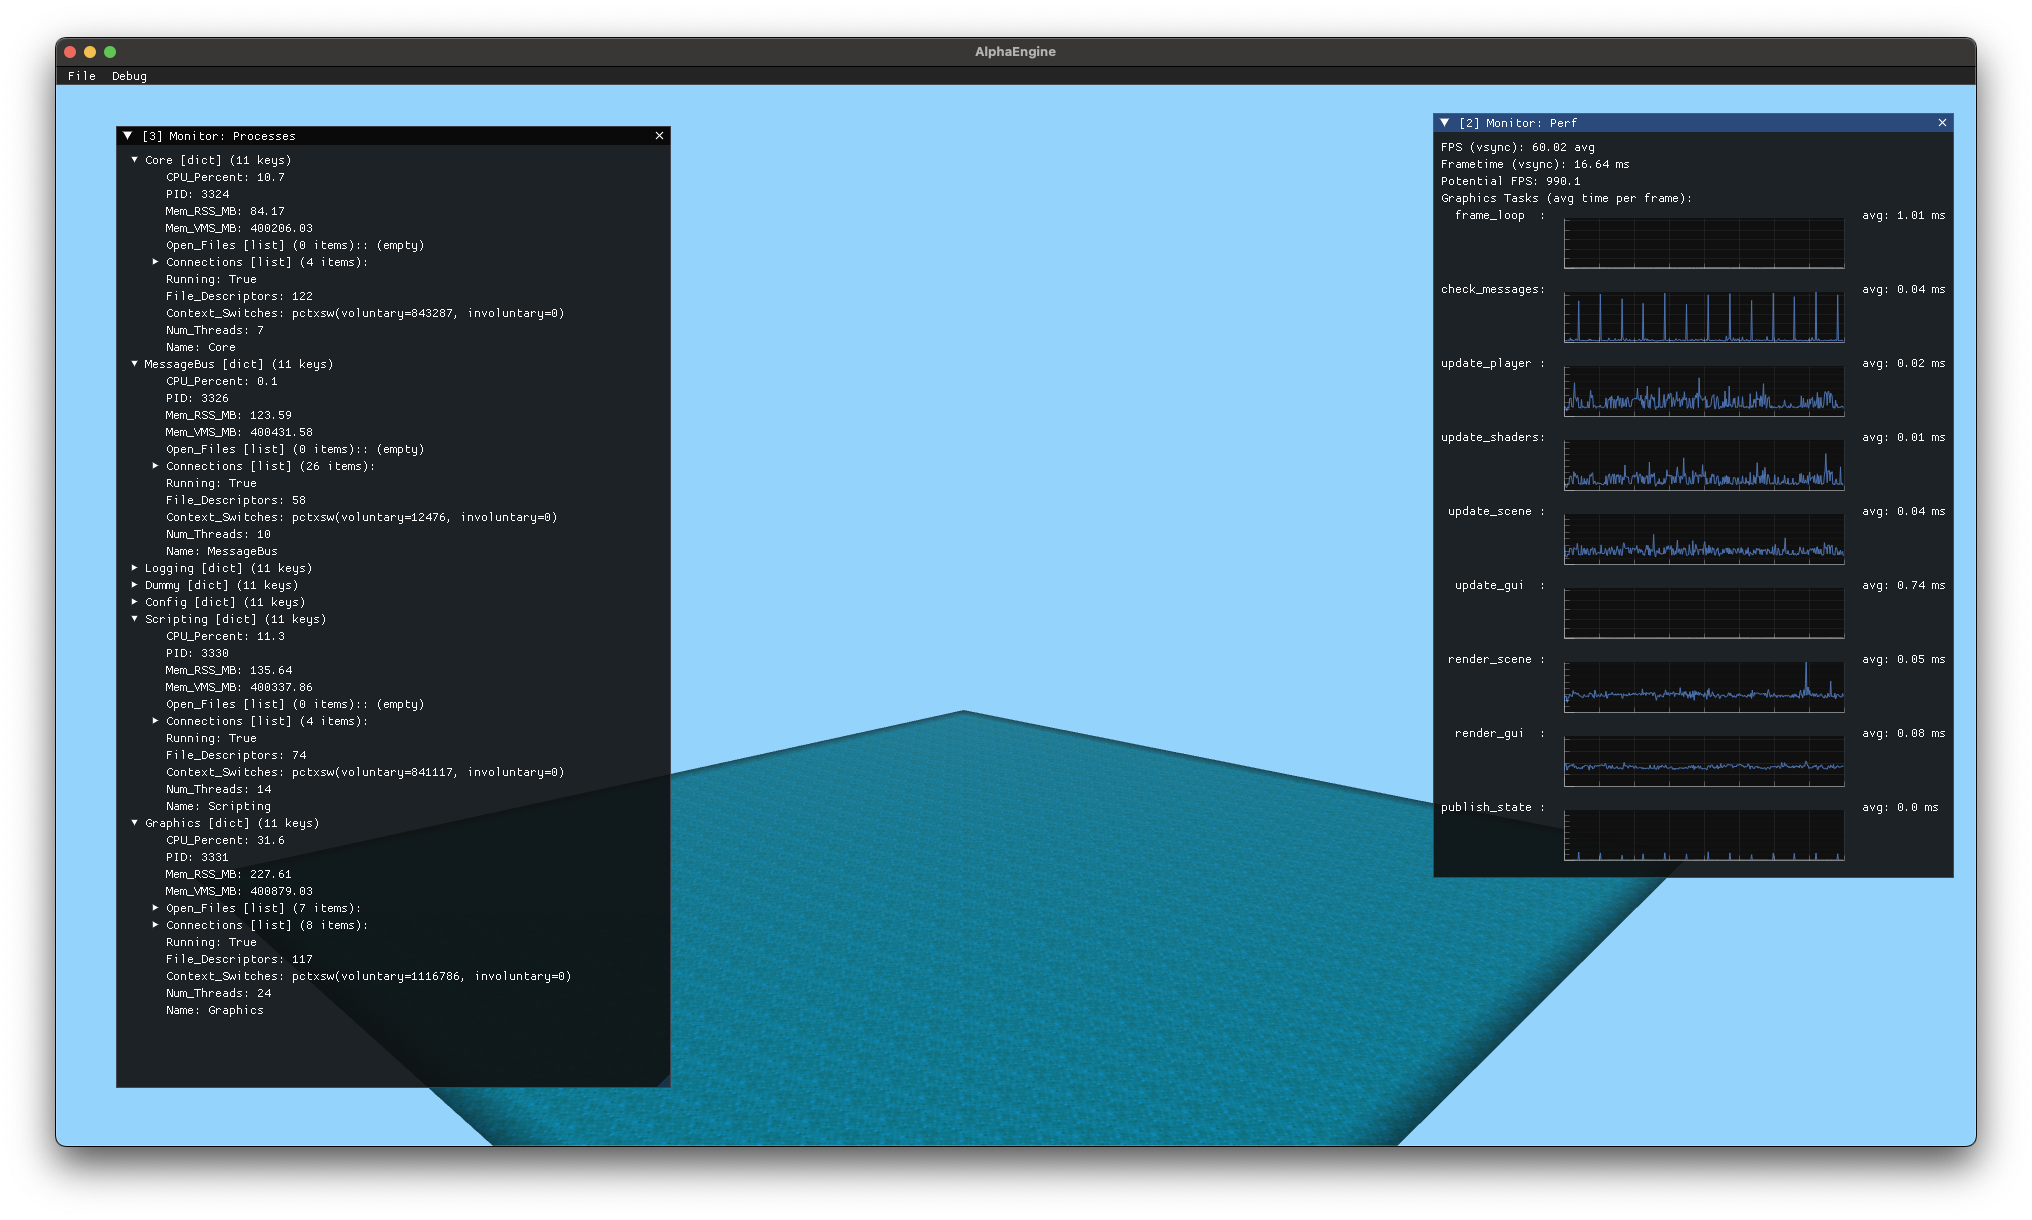Click the check_messages timing graph
2032x1220 pixels.
tap(1703, 317)
